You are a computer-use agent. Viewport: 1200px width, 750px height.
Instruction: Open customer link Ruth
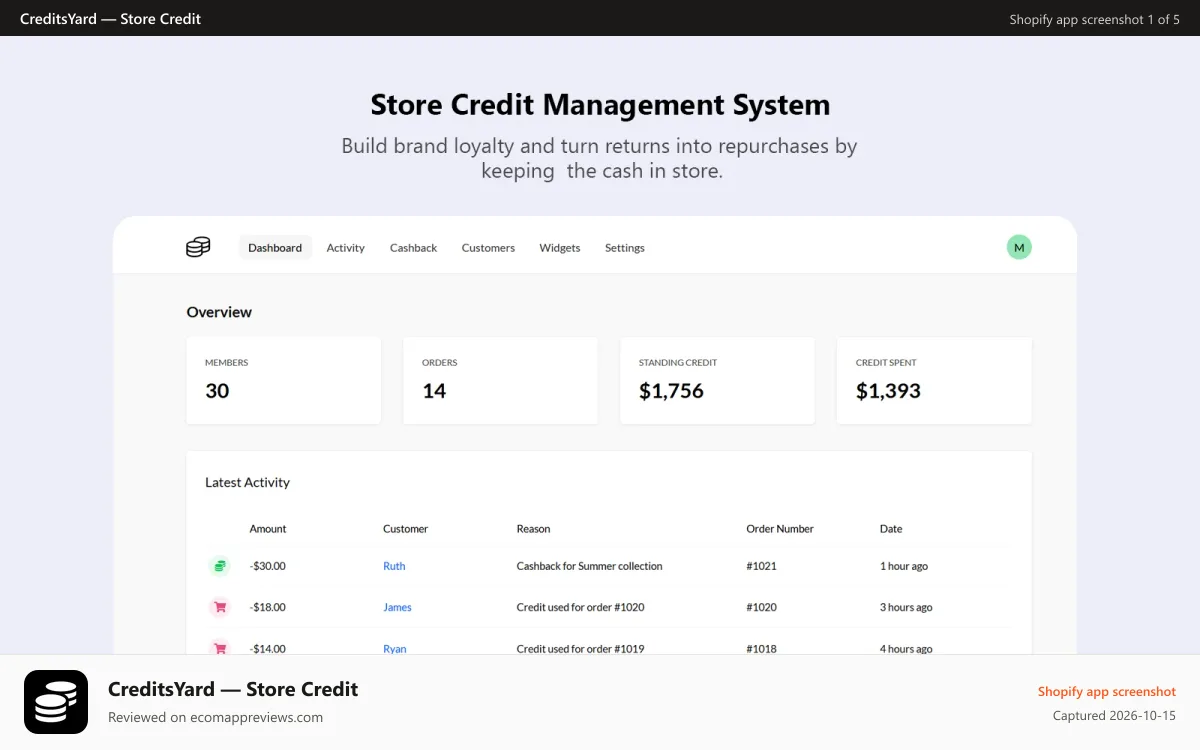point(394,566)
